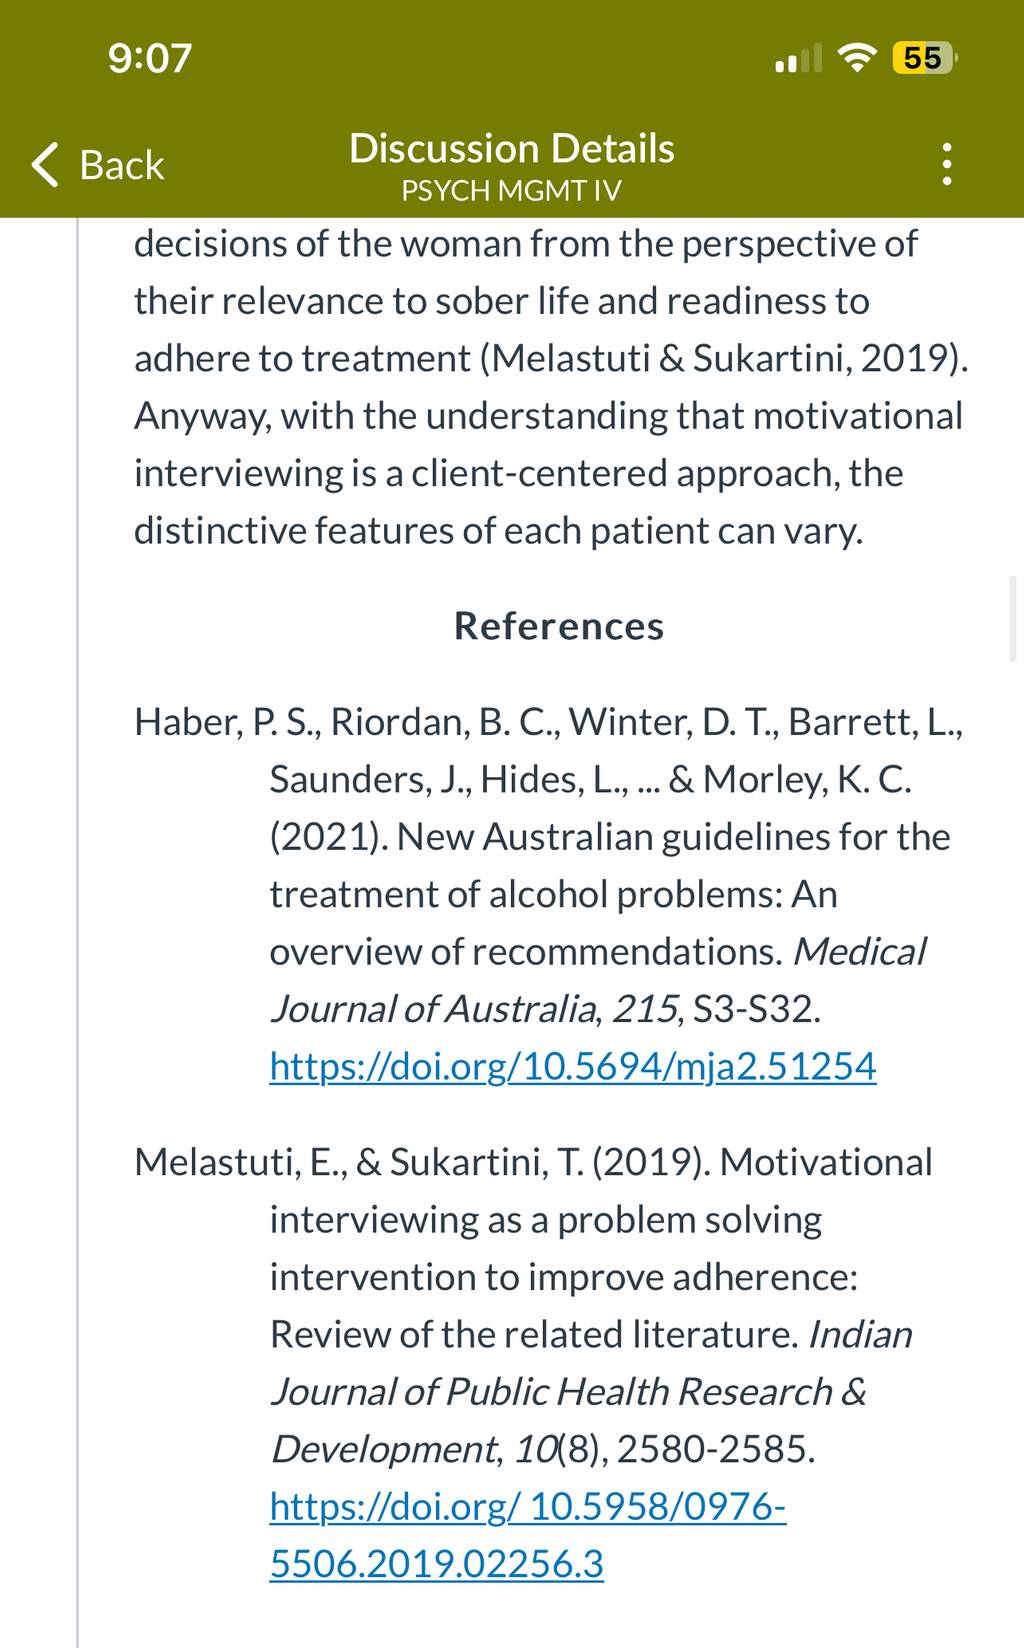Tap the Haber, P. S. reference entry
Image resolution: width=1024 pixels, height=1648 pixels.
click(549, 894)
